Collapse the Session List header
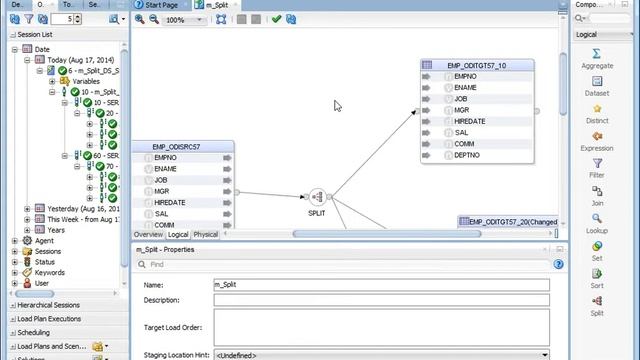The image size is (640, 360). point(13,35)
